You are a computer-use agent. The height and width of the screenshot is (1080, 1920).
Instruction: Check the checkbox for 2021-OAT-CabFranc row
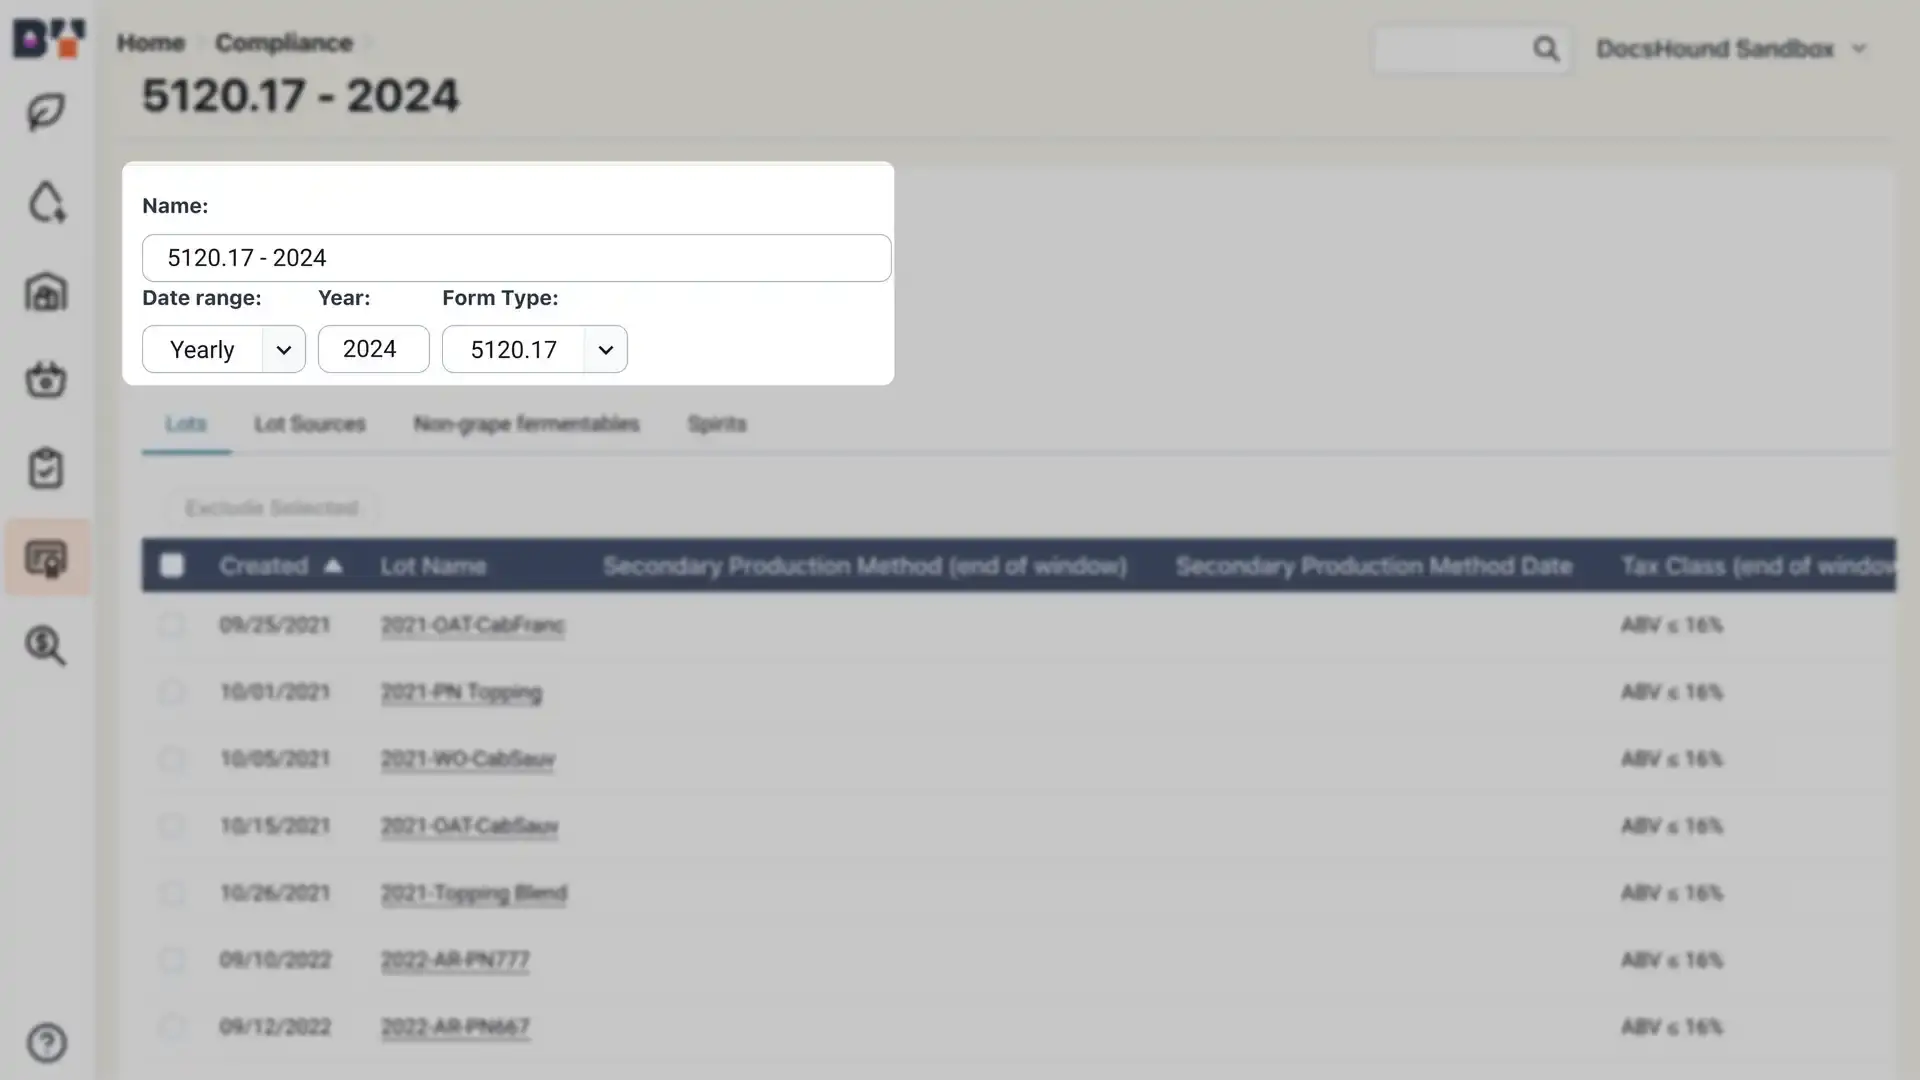(173, 625)
